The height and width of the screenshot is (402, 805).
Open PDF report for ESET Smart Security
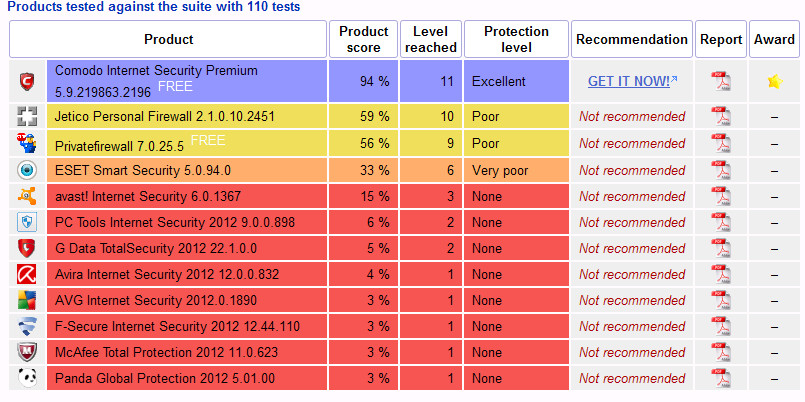coord(720,169)
